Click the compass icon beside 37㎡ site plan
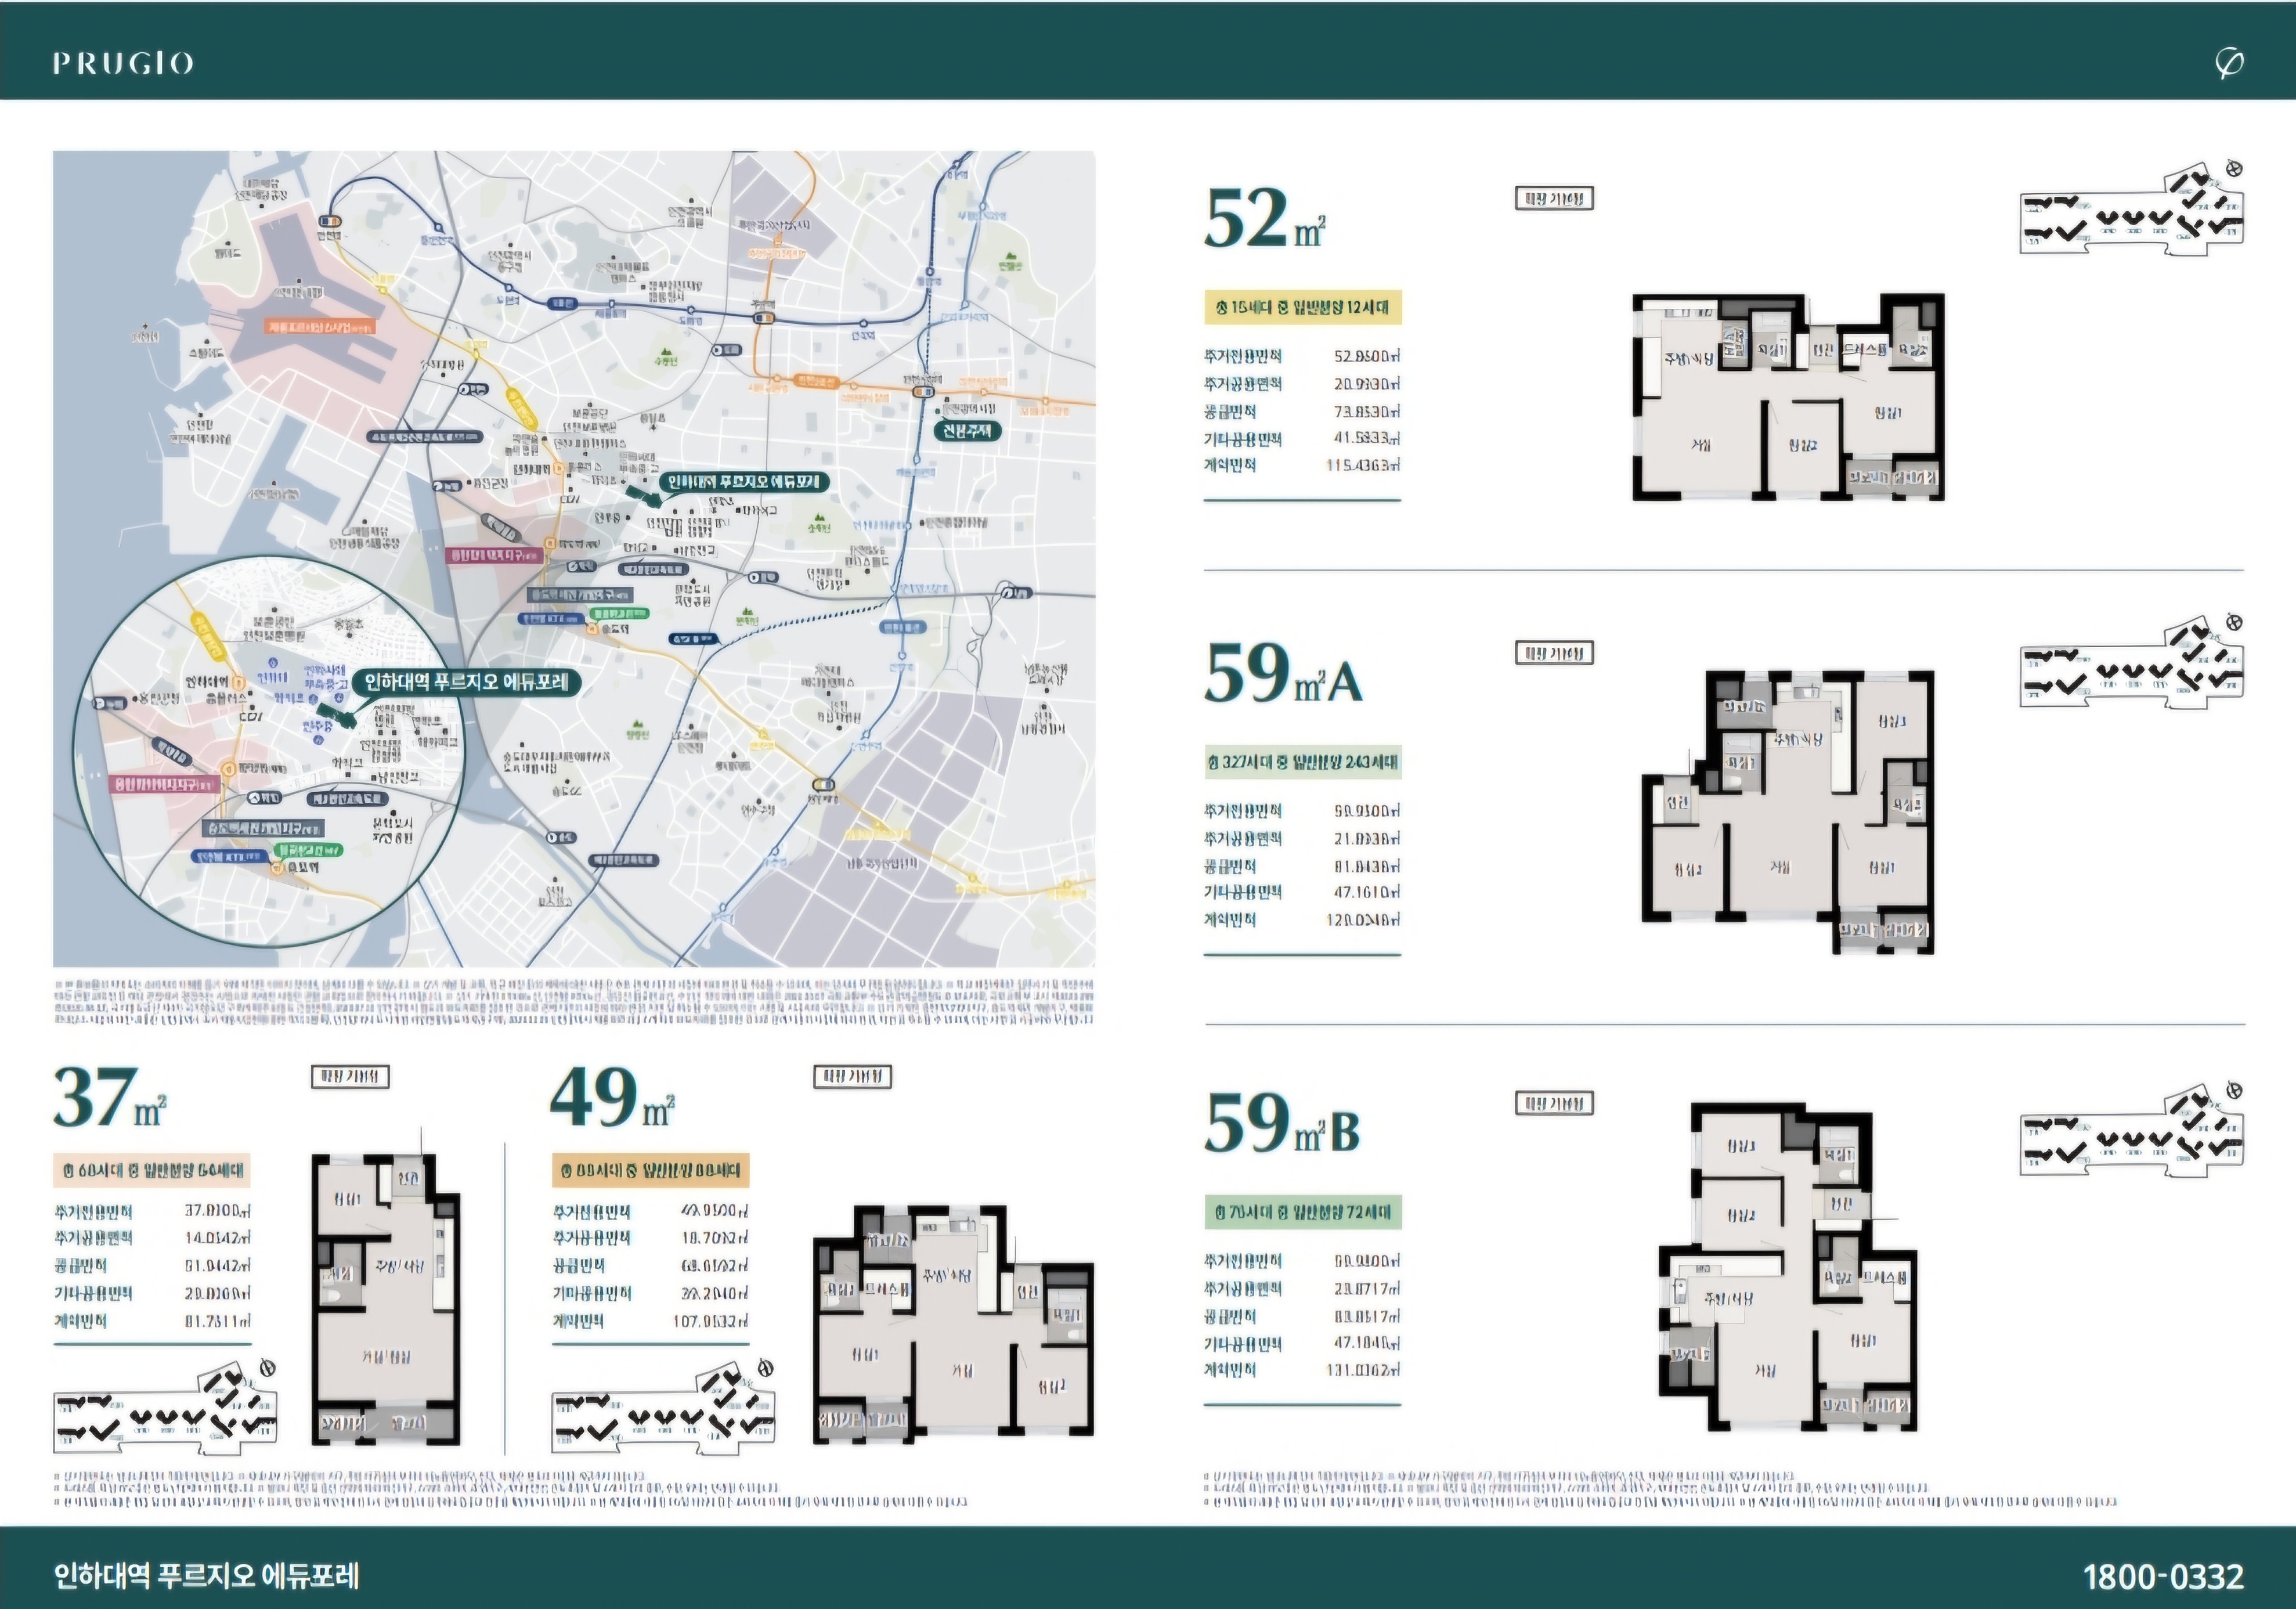 click(x=267, y=1367)
